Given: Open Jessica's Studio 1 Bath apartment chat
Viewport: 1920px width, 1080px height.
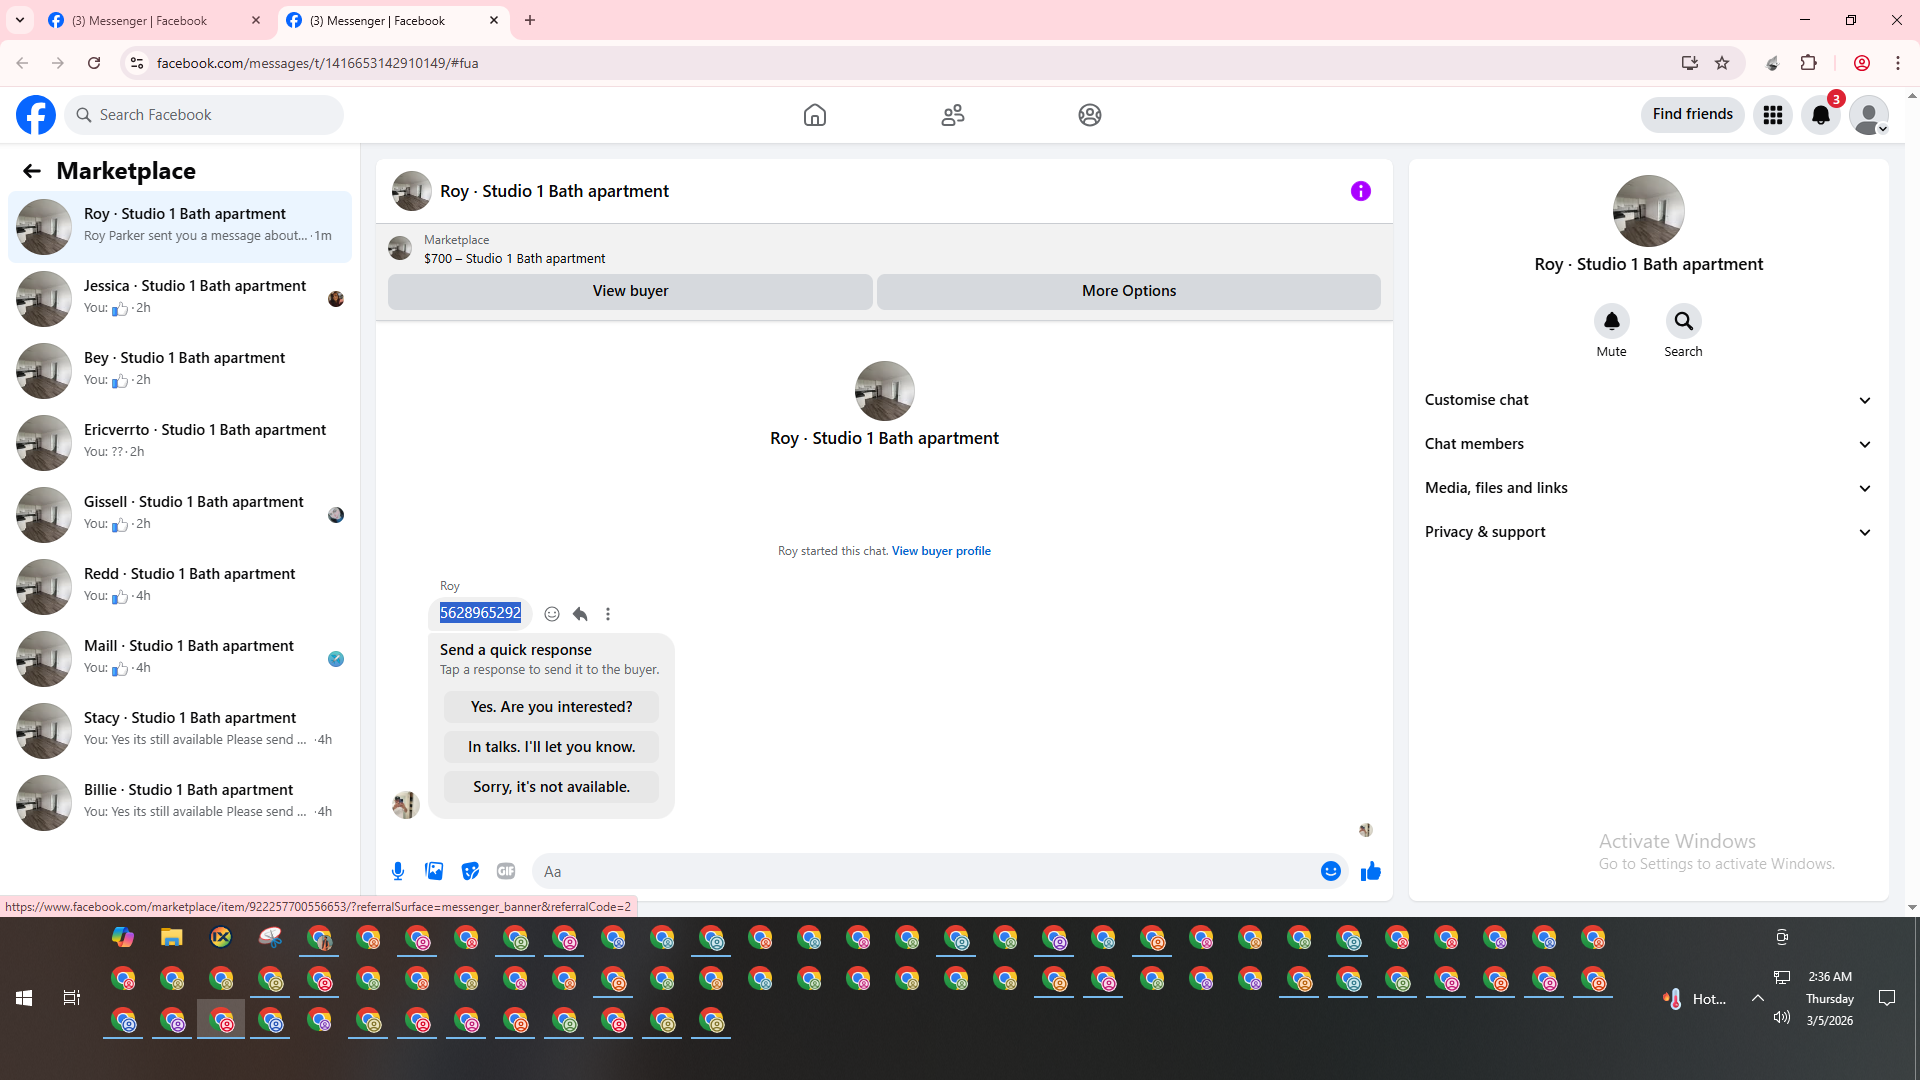Looking at the screenshot, I should coord(180,298).
